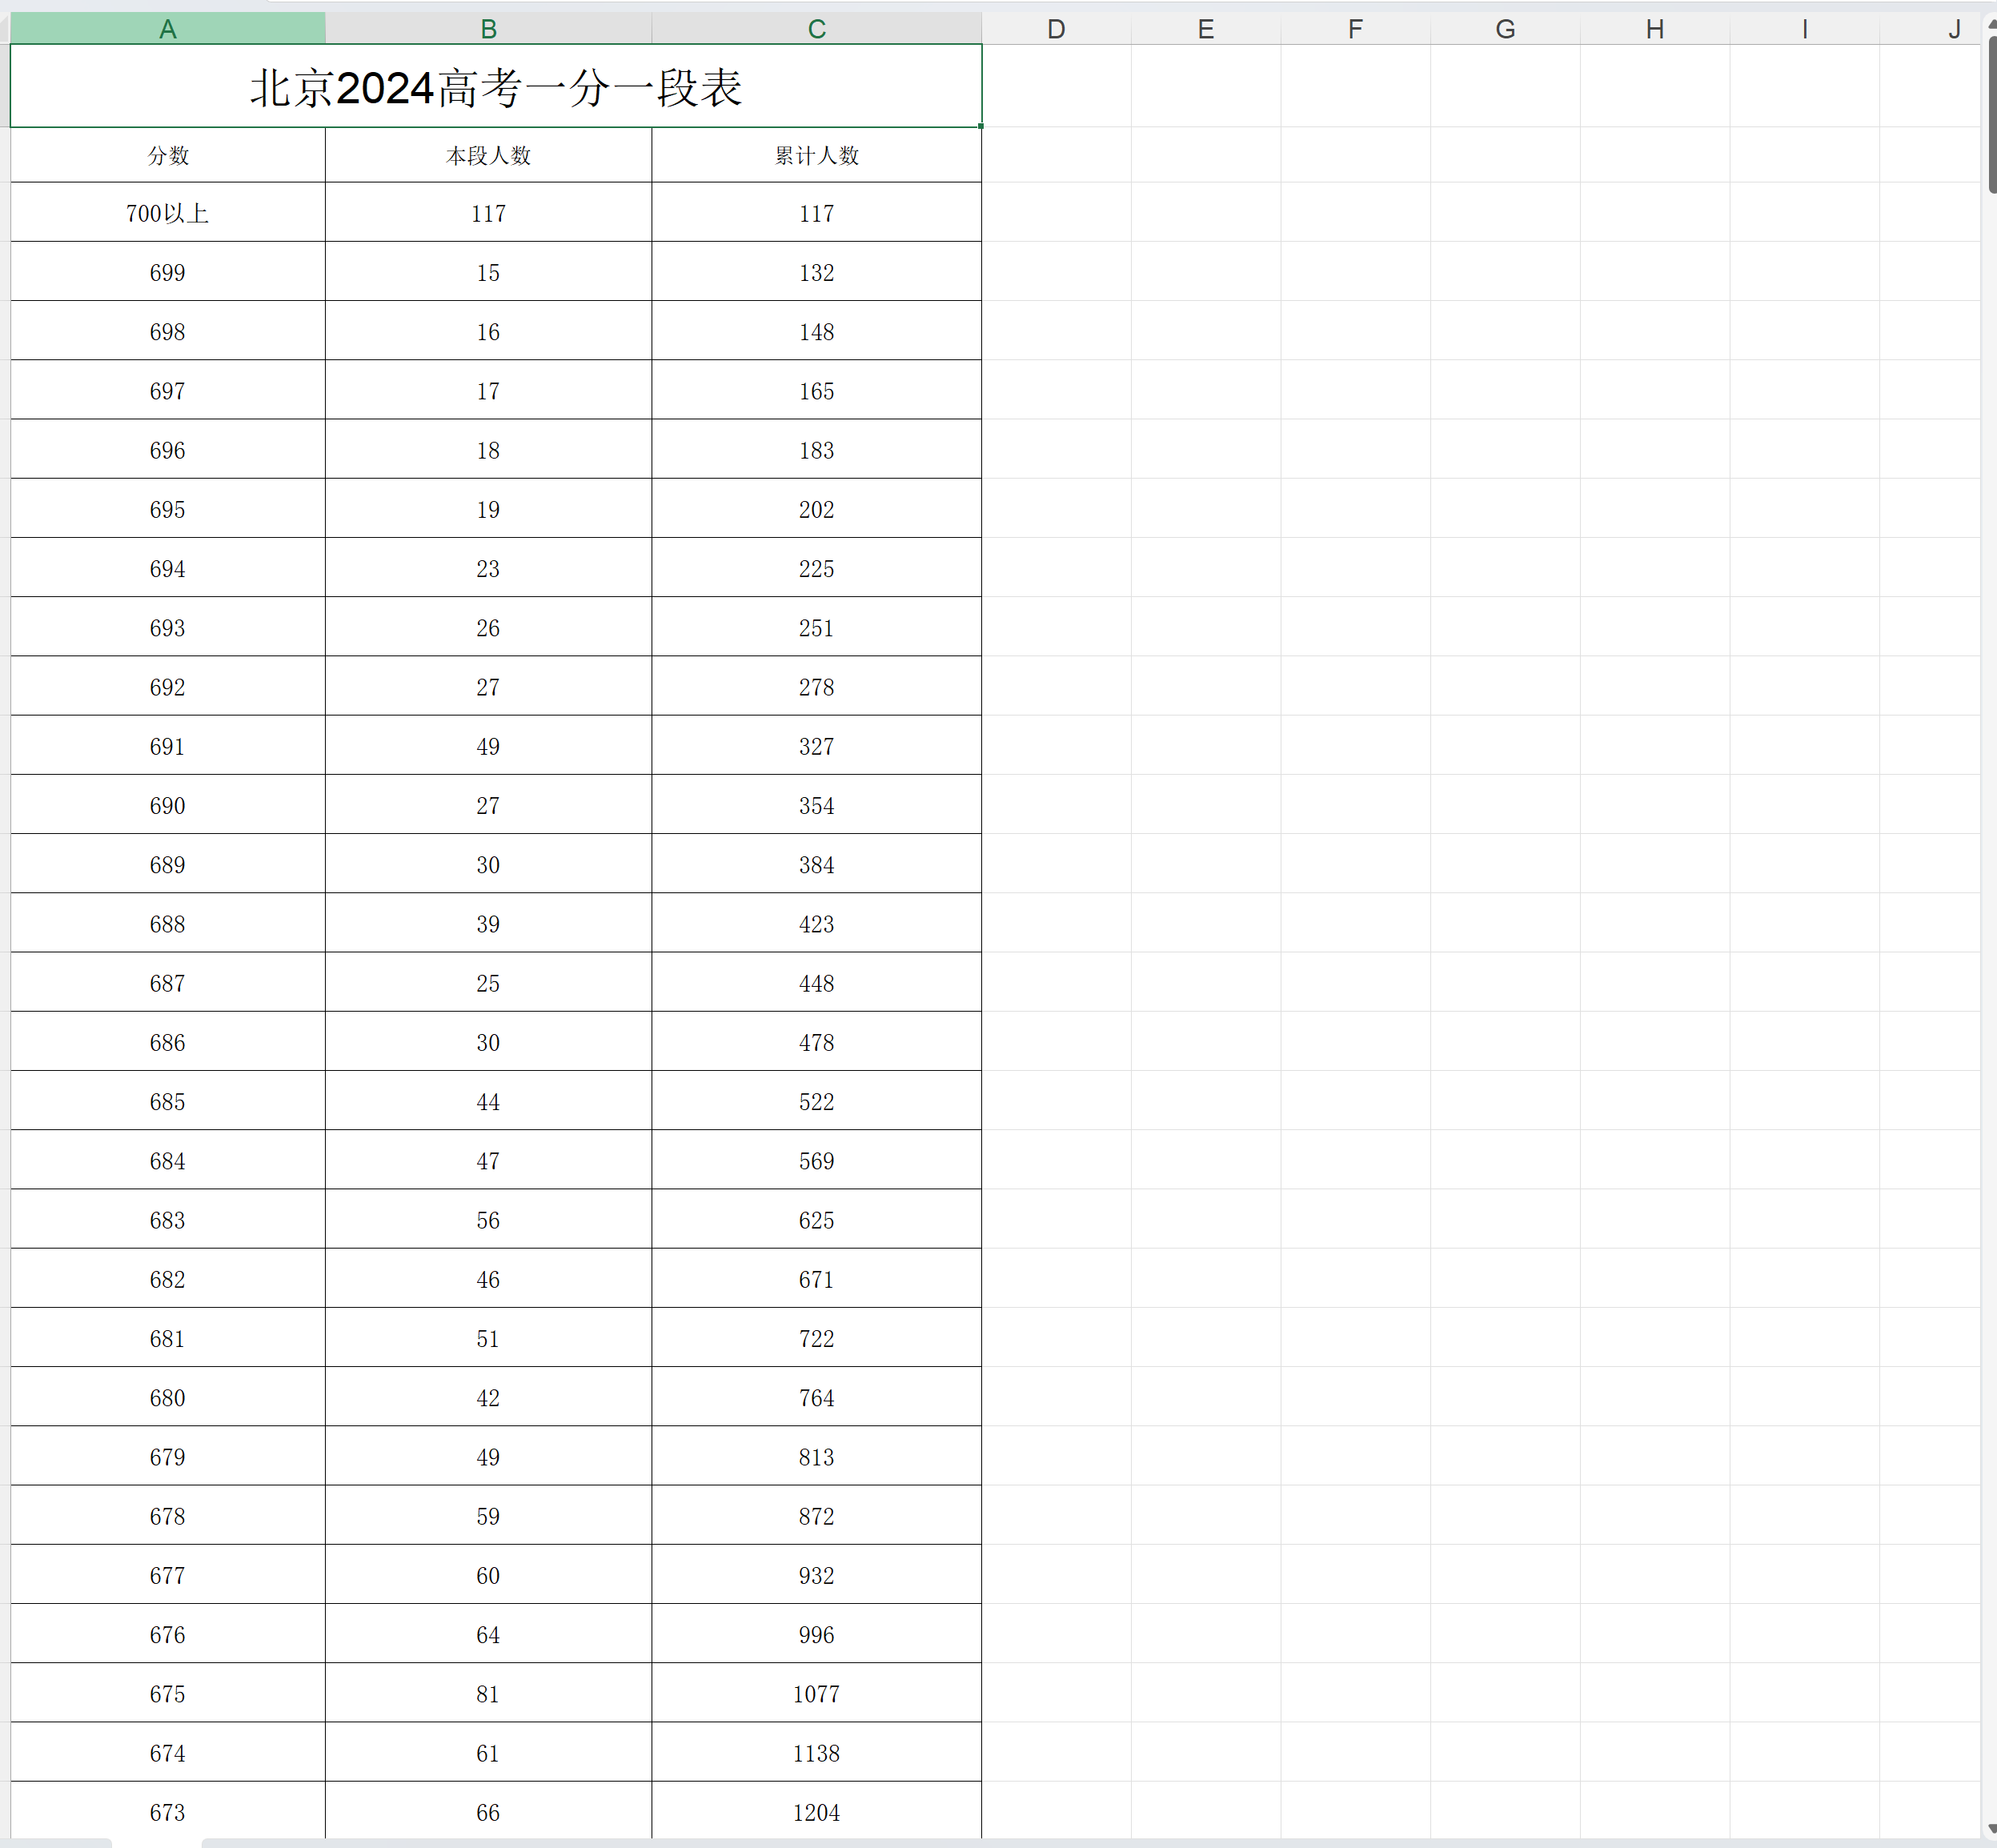
Task: Select column B header
Action: pyautogui.click(x=488, y=29)
